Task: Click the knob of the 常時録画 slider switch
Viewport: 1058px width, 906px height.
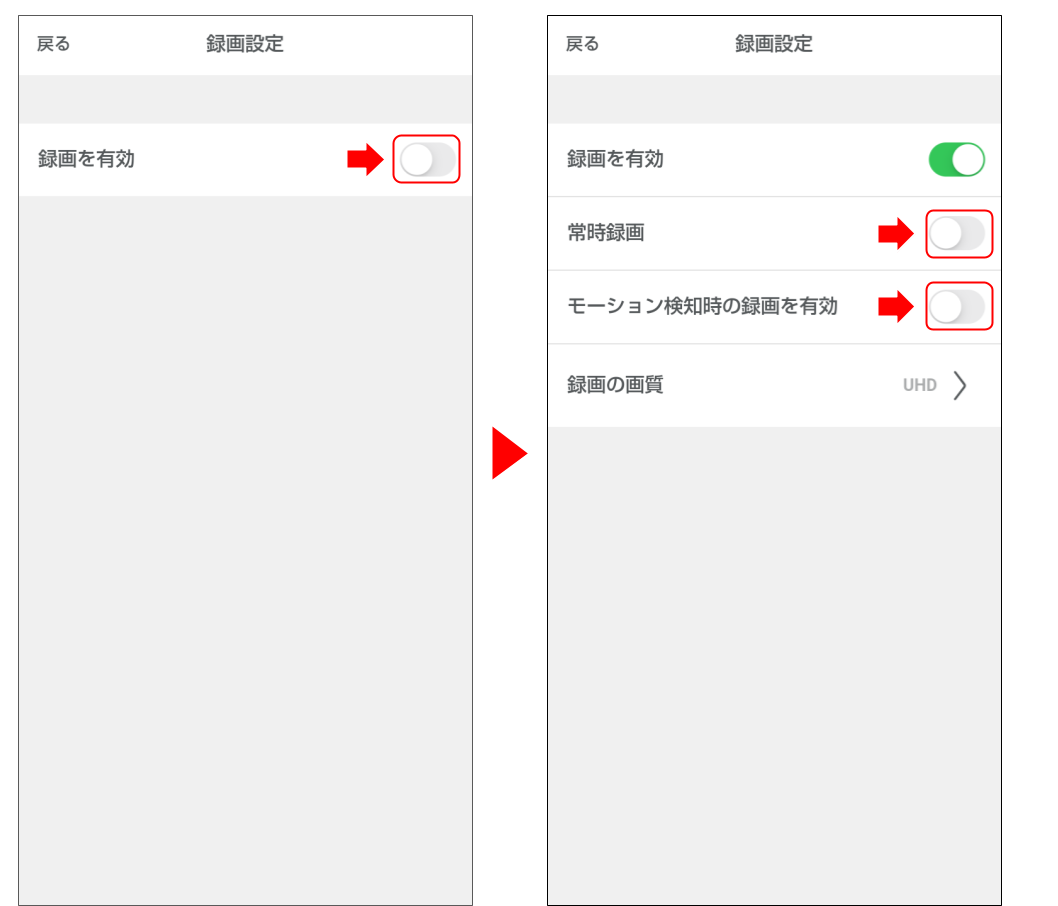Action: tap(946, 234)
